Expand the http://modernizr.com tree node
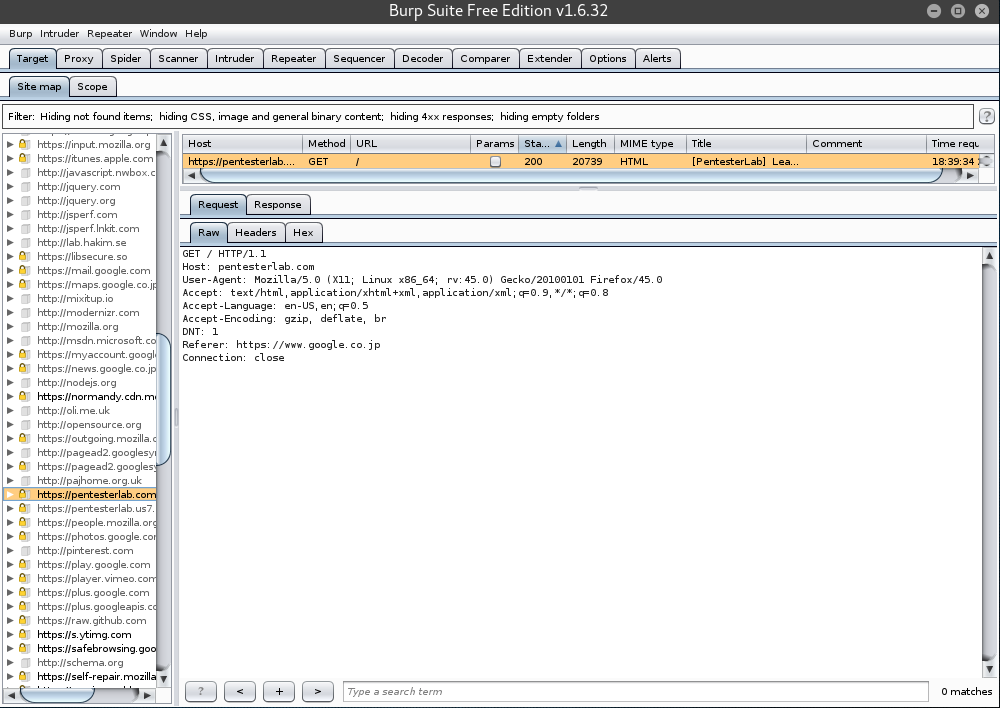Screen dimensions: 1000x708 (10, 313)
